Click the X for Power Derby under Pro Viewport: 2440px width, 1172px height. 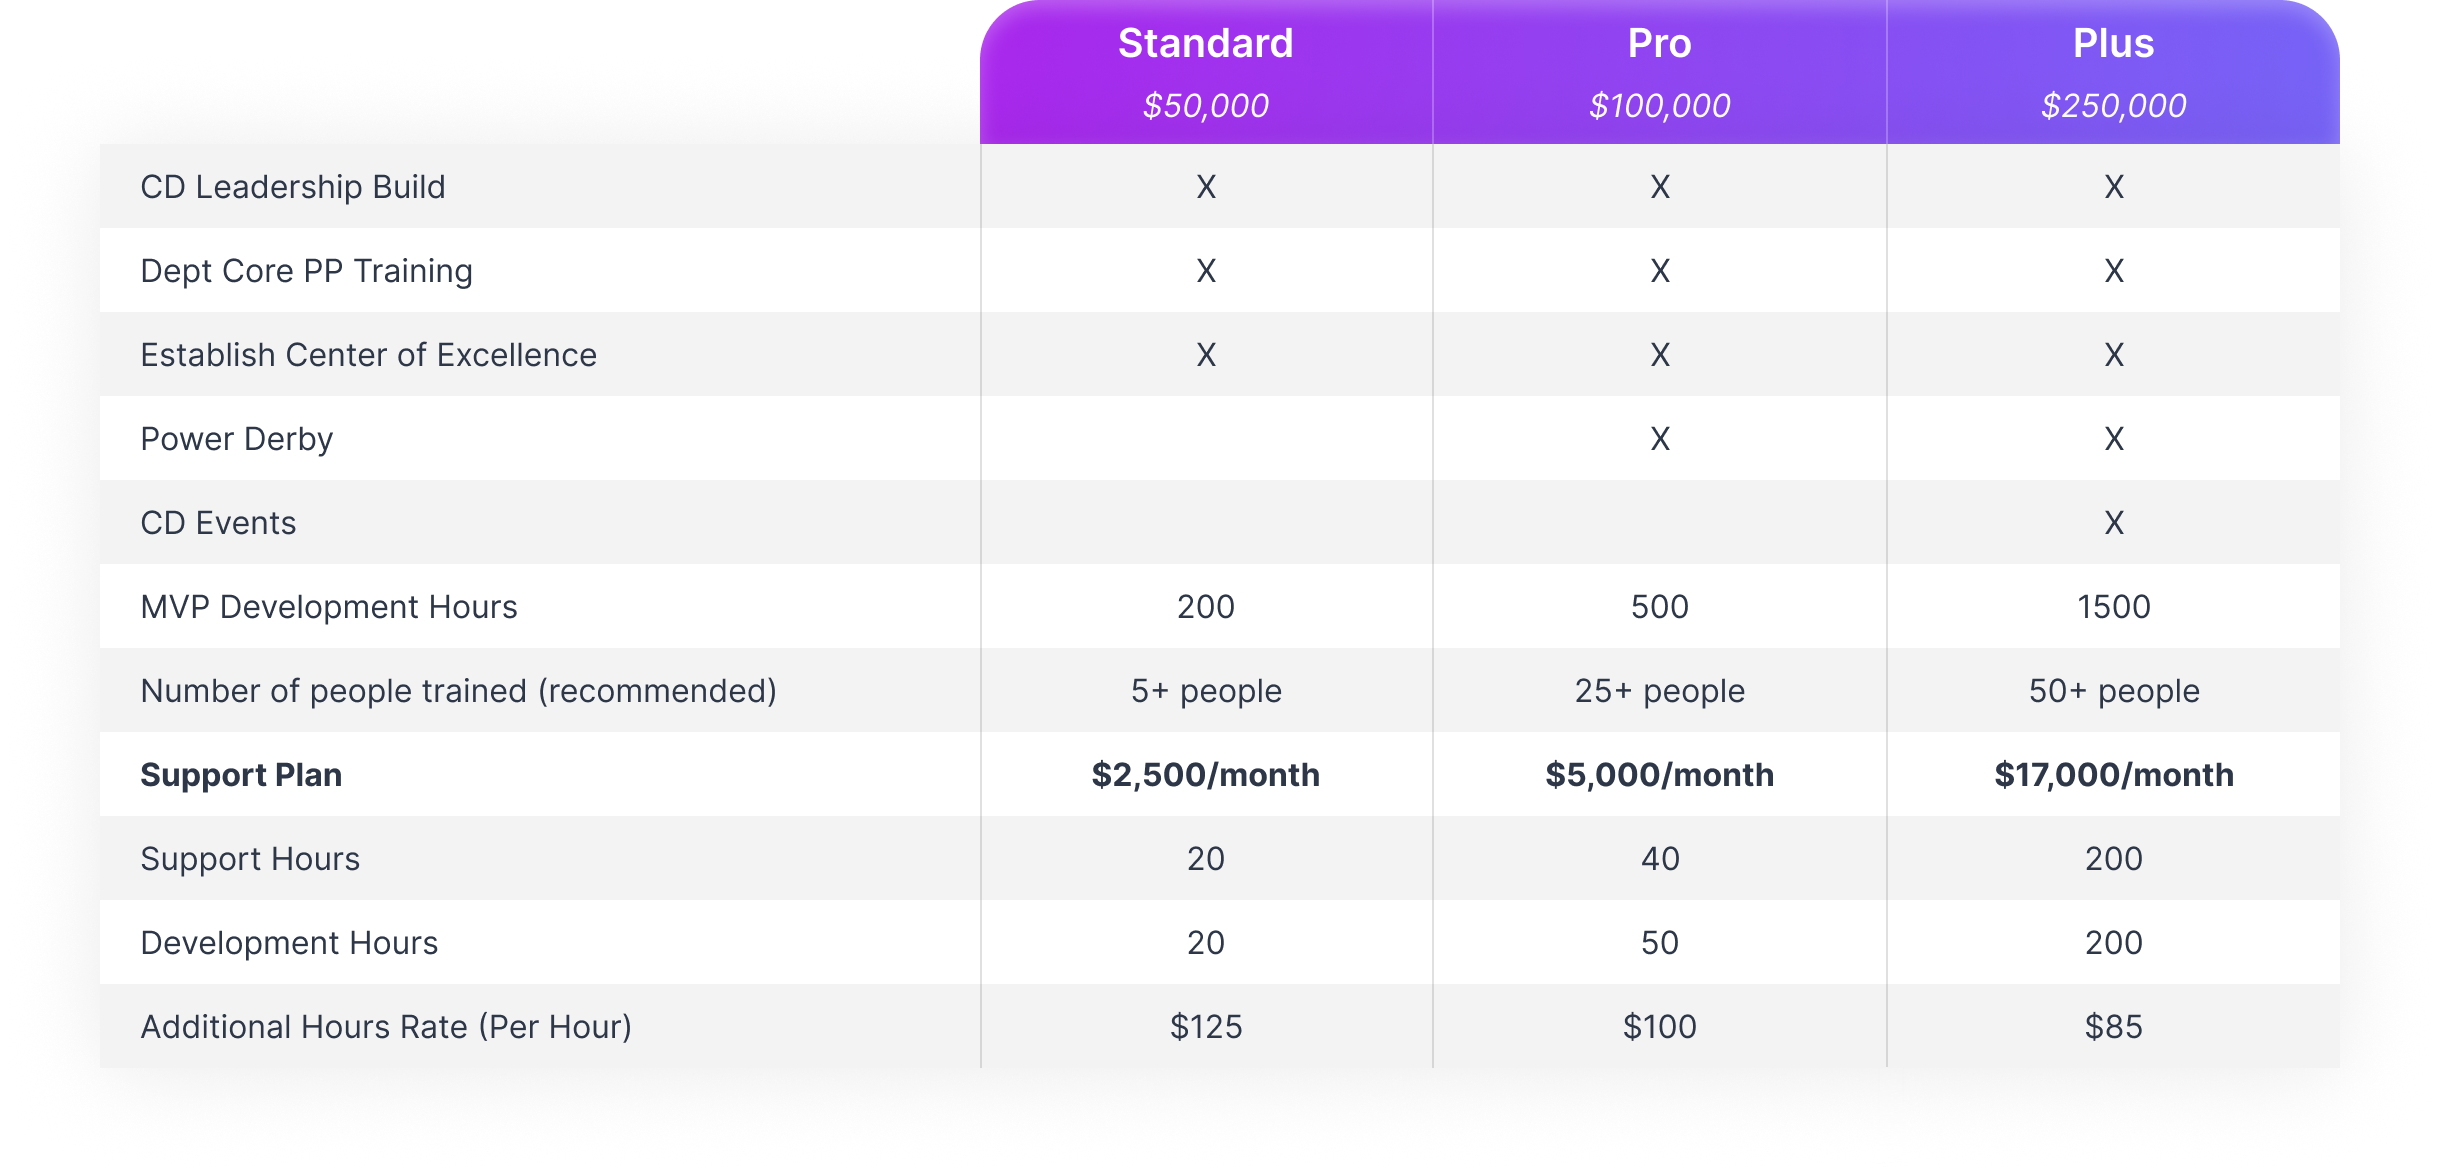[1660, 438]
